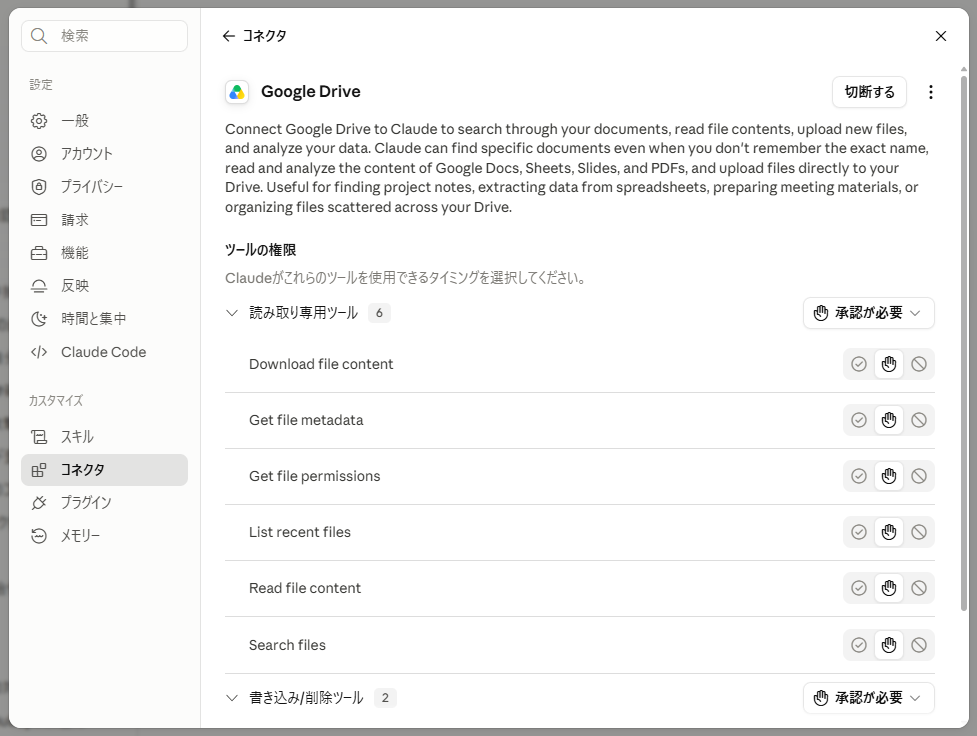Go to 機能 settings
This screenshot has width=977, height=736.
tap(104, 253)
